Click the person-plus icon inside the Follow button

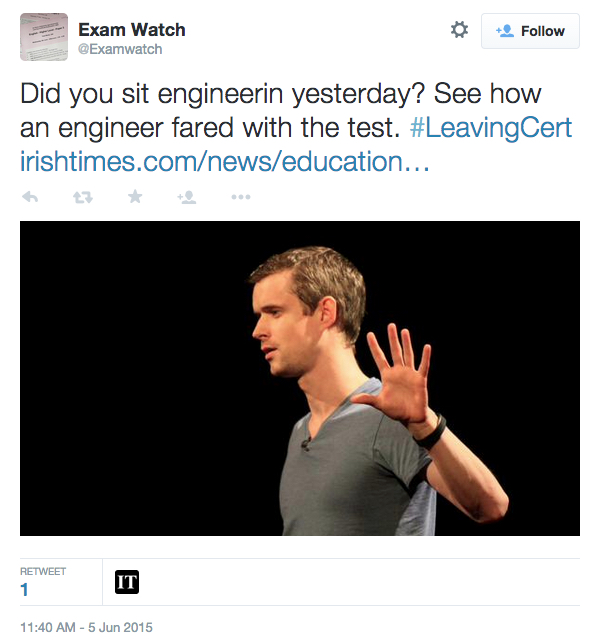click(504, 31)
